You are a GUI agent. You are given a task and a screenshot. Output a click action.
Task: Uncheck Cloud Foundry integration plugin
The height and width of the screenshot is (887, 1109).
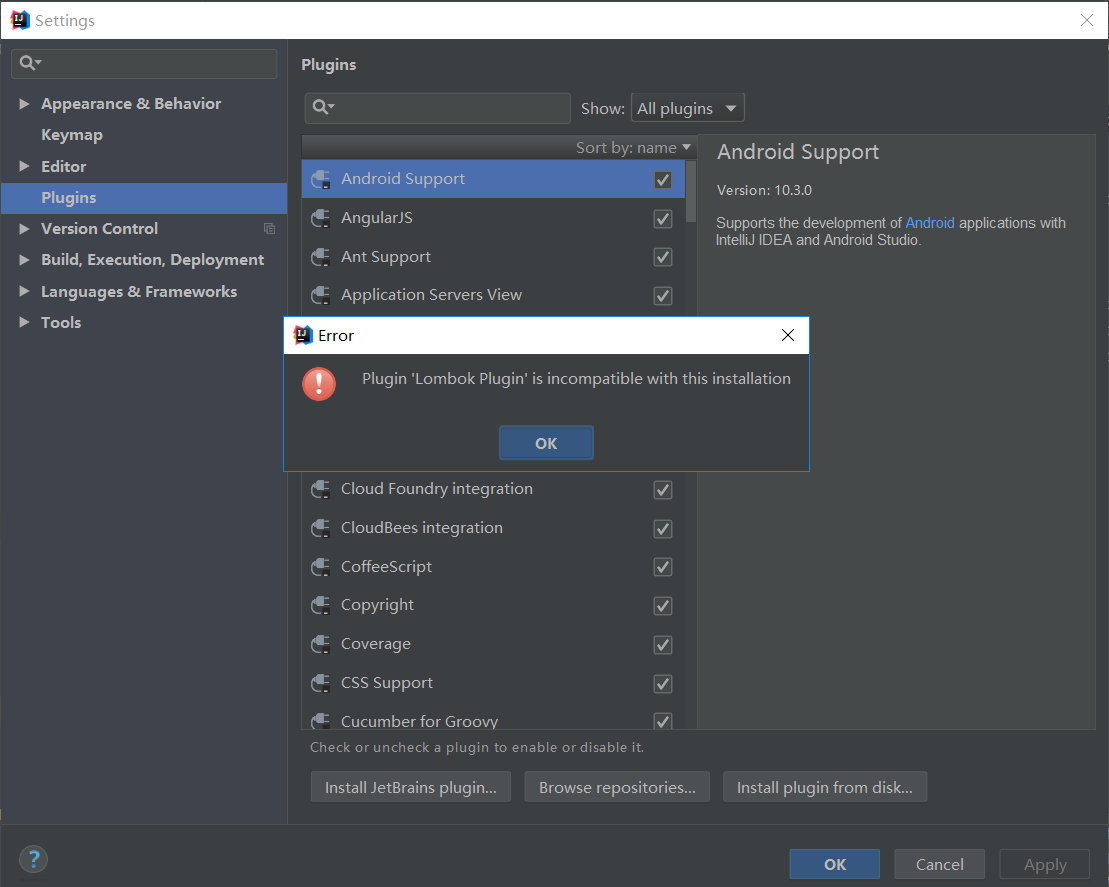coord(663,489)
